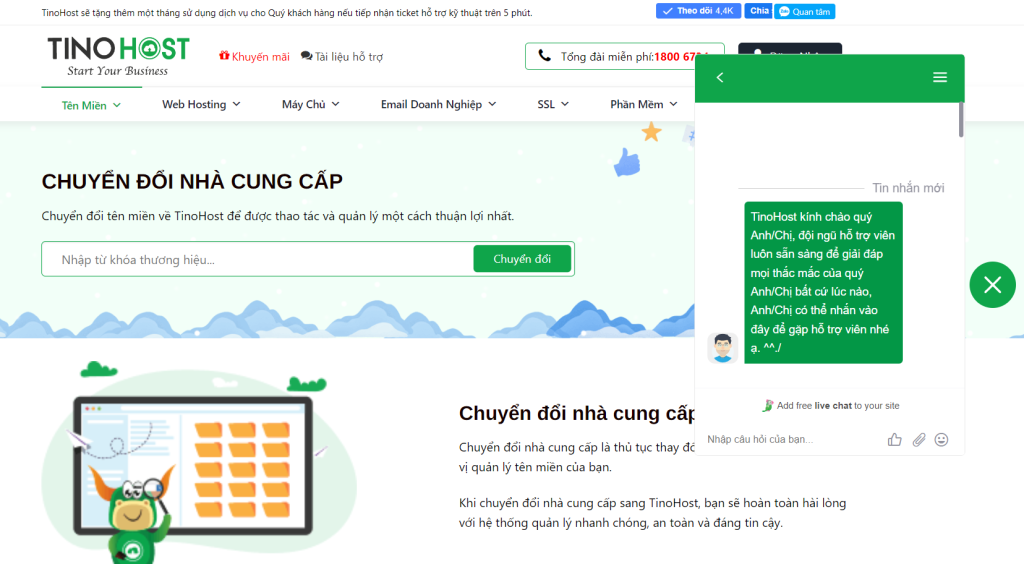The height and width of the screenshot is (564, 1024).
Task: Expand the Web Hosting dropdown chevron
Action: pyautogui.click(x=236, y=104)
